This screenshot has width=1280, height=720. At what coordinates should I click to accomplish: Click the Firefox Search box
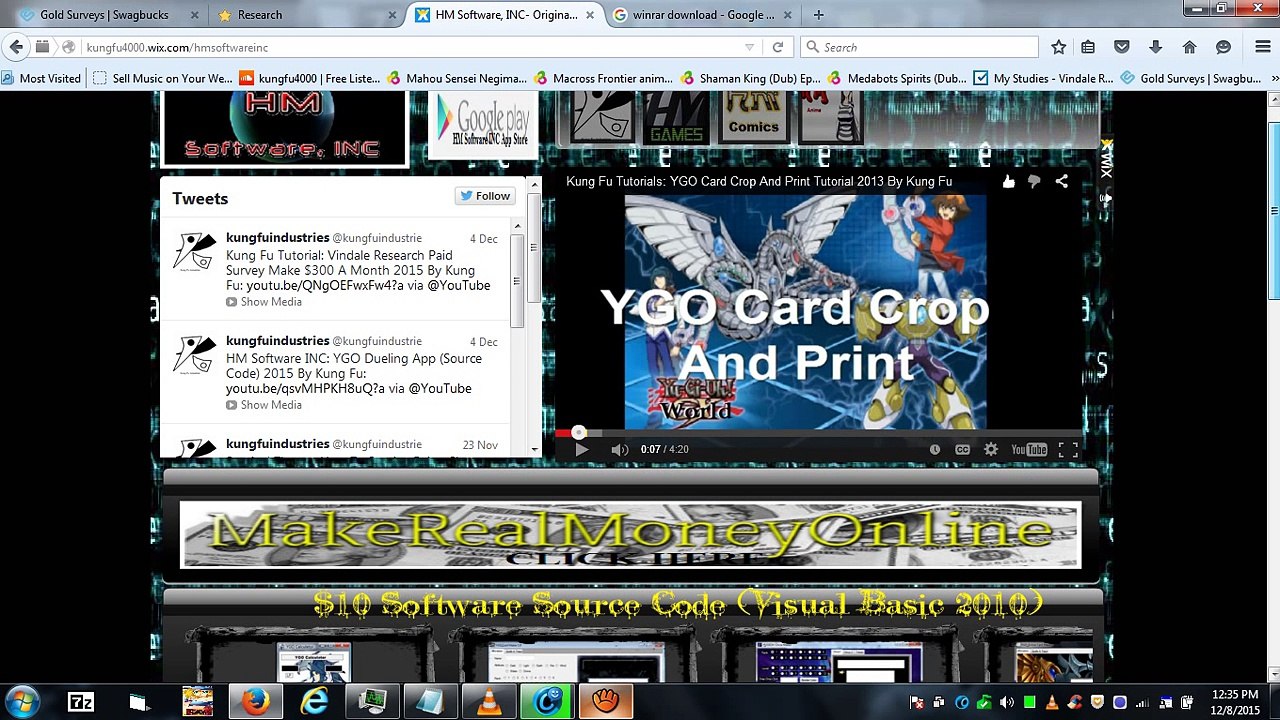point(920,47)
